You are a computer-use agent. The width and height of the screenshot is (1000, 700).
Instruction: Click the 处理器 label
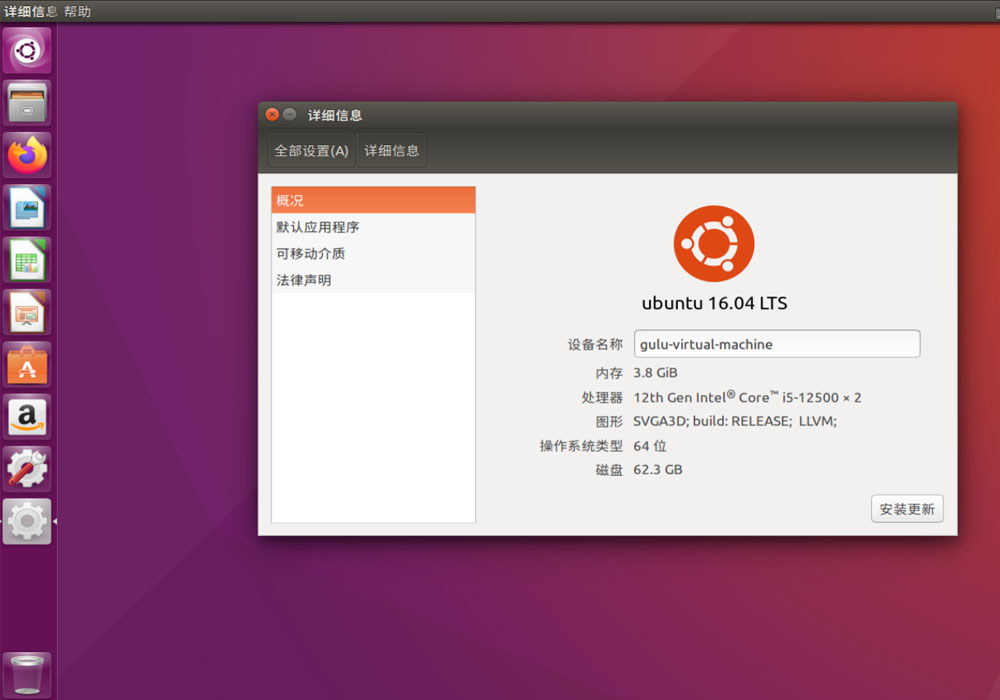[x=602, y=398]
